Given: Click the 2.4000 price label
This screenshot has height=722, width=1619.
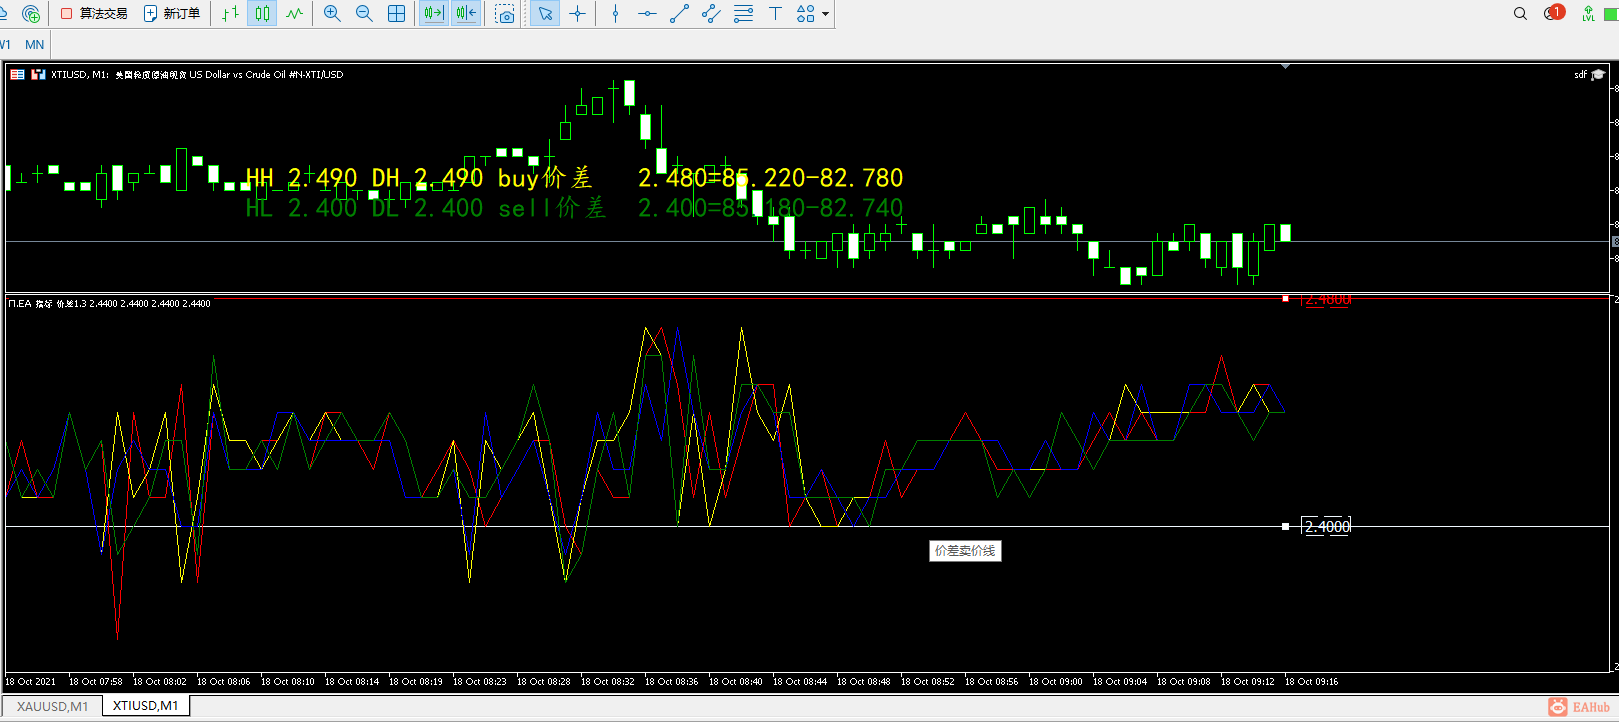Looking at the screenshot, I should 1327,527.
